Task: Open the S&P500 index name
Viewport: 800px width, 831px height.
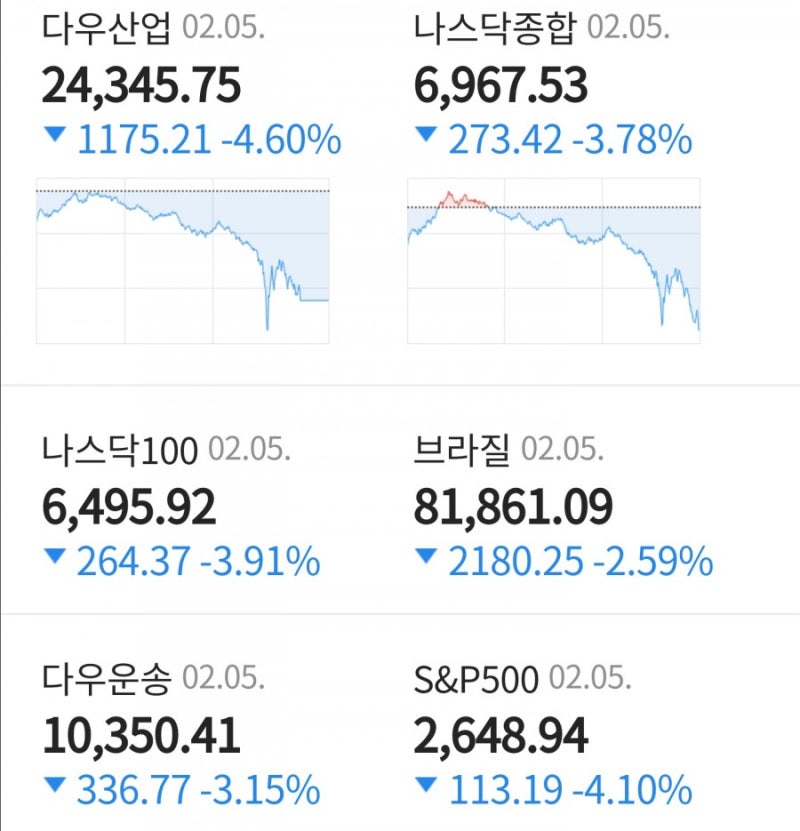Action: point(475,680)
